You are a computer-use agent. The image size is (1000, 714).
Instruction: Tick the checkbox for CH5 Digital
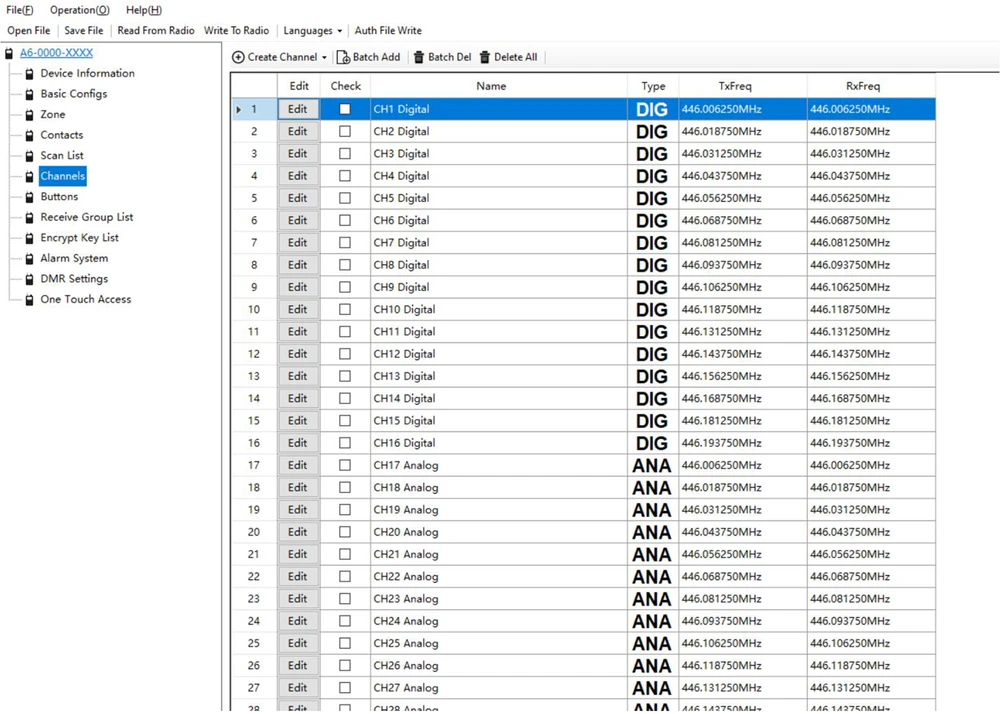point(345,198)
